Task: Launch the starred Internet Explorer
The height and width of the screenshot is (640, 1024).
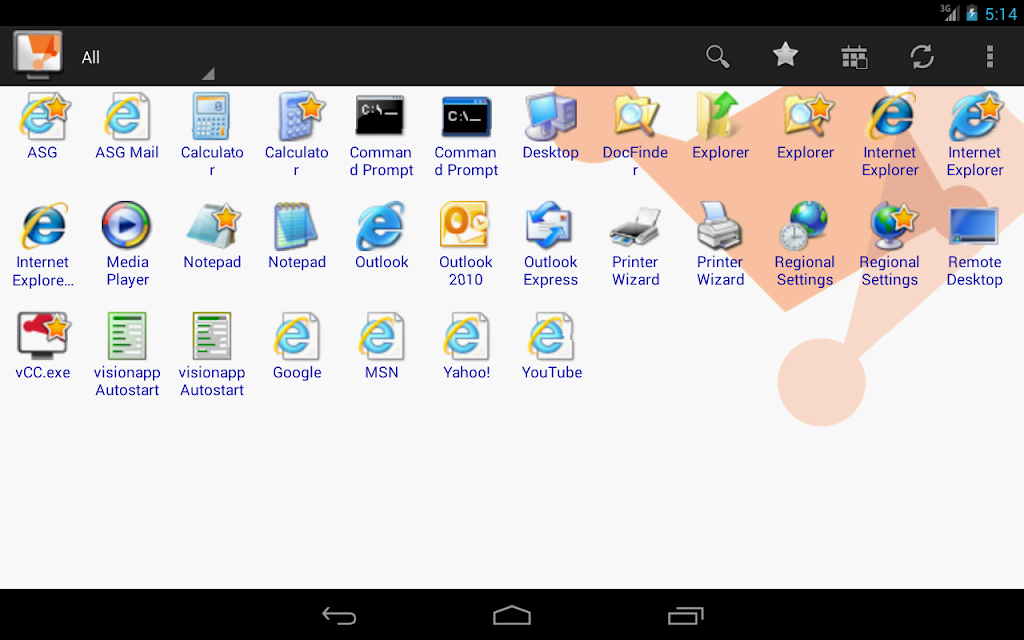Action: point(974,135)
